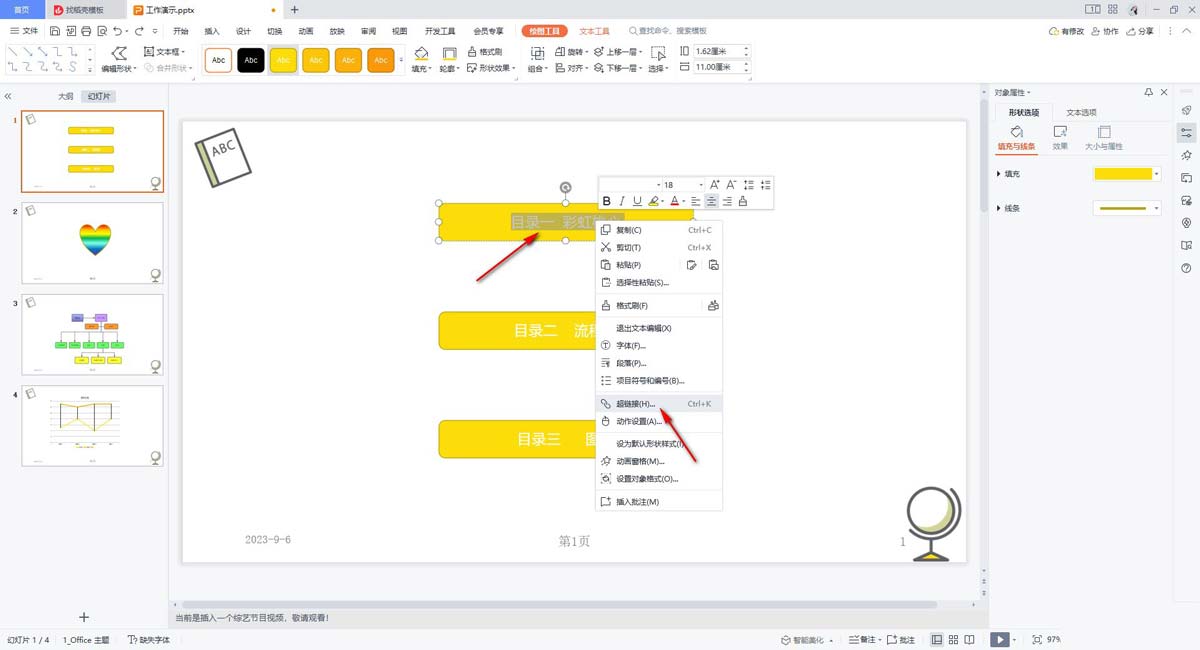Click Bold in the floating mini toolbar
1200x650 pixels.
(606, 201)
